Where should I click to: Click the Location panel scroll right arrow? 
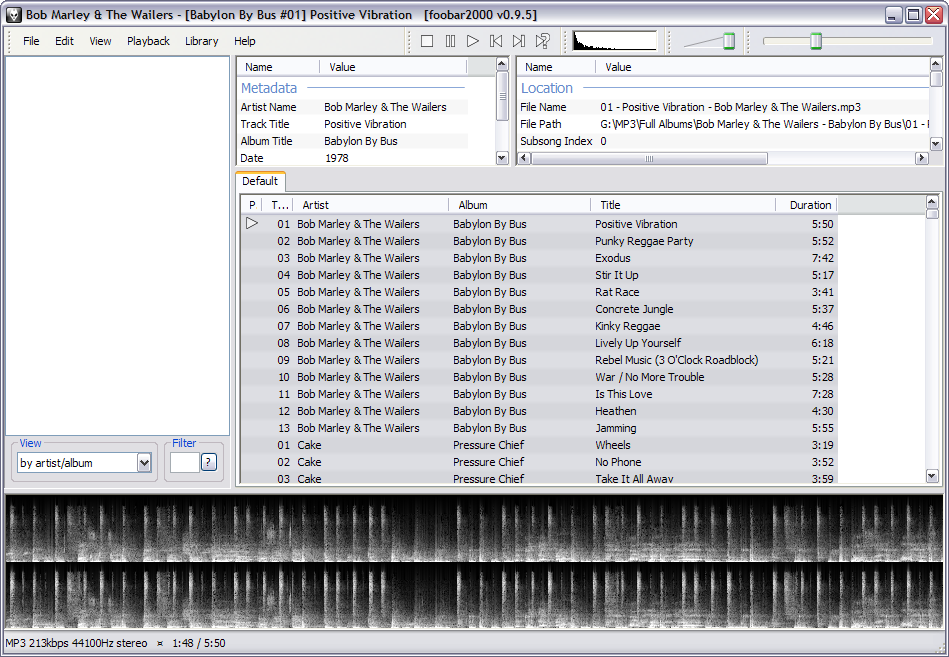pos(921,158)
